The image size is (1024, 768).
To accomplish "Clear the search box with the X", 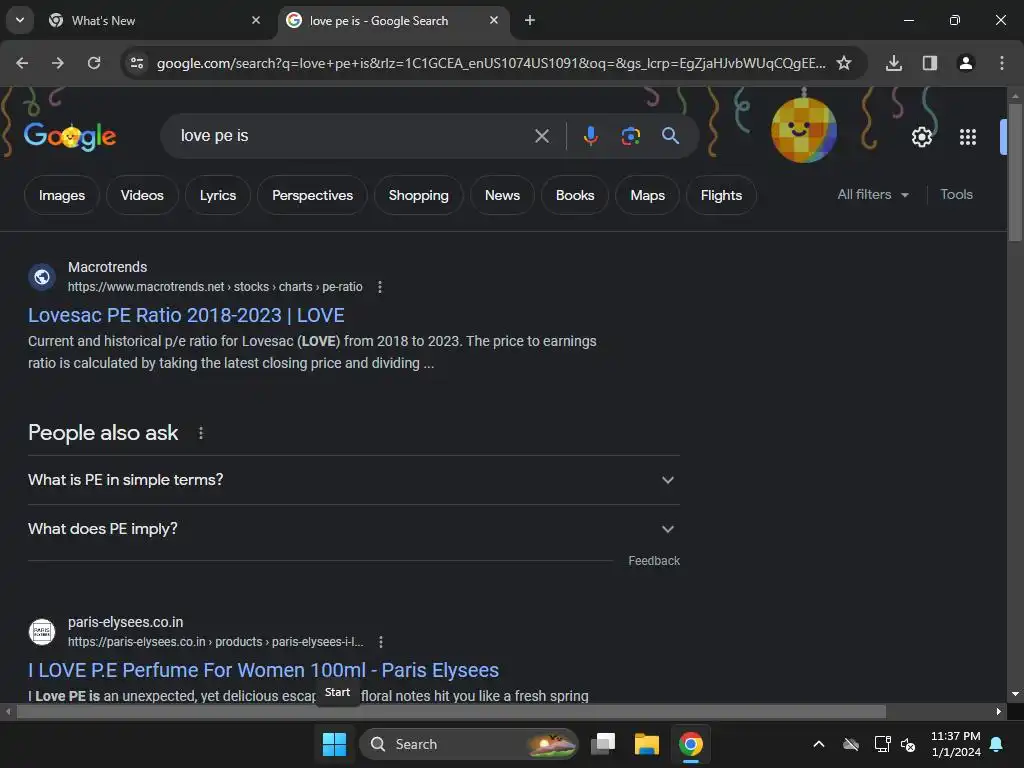I will click(x=541, y=136).
